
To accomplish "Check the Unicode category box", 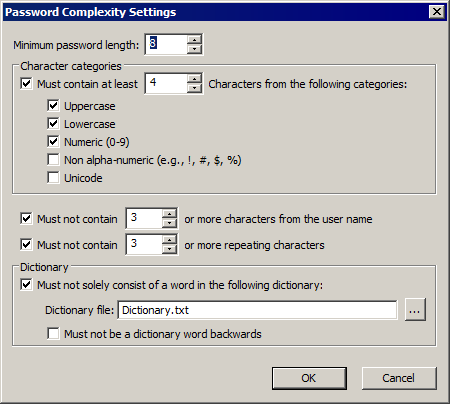I will tap(53, 178).
